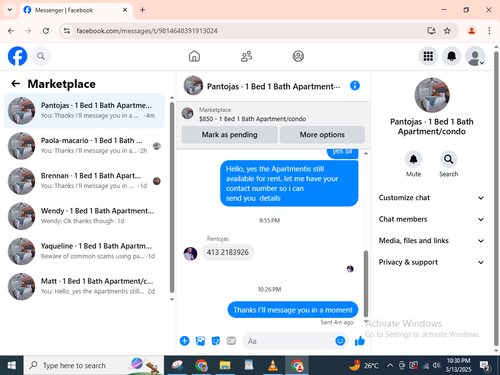Open the Friends icon in top nav
This screenshot has width=500, height=375.
click(246, 56)
